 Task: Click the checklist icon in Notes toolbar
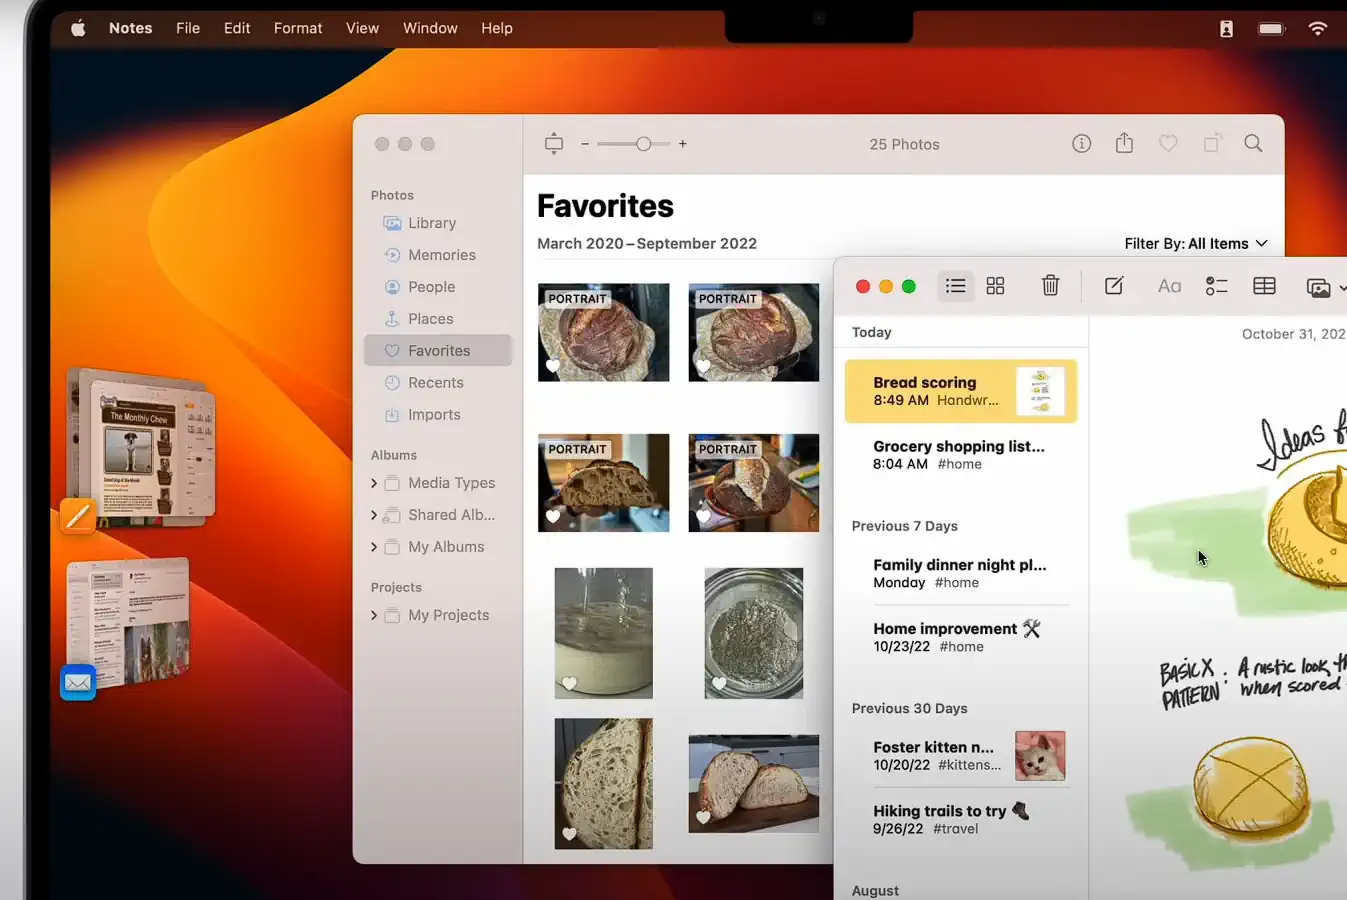tap(1216, 286)
